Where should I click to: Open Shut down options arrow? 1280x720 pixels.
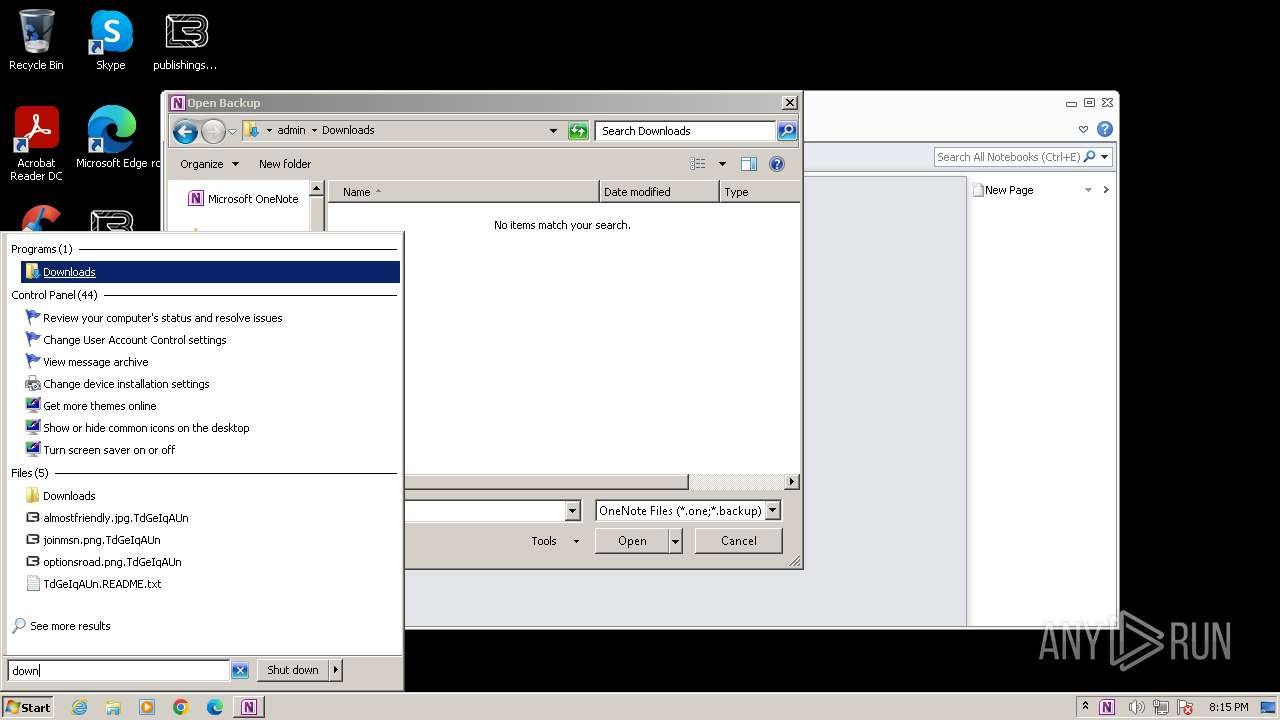pyautogui.click(x=335, y=670)
